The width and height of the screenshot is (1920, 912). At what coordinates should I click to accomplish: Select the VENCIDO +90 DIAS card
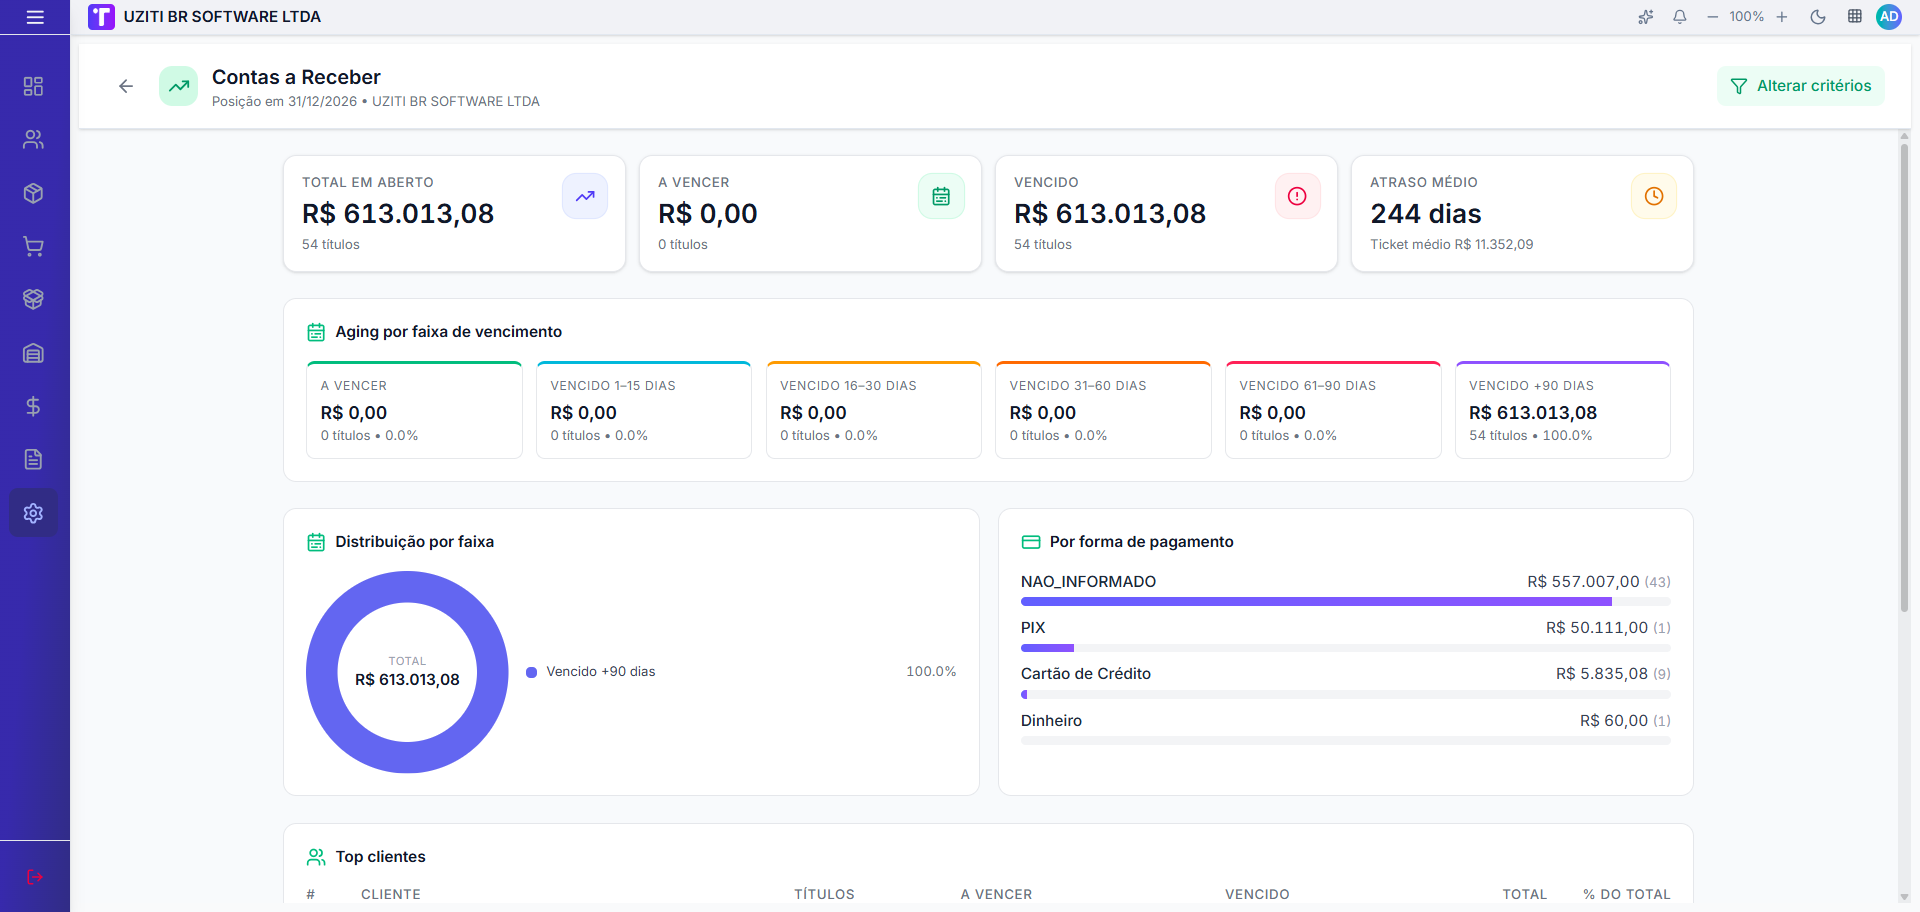[1563, 410]
